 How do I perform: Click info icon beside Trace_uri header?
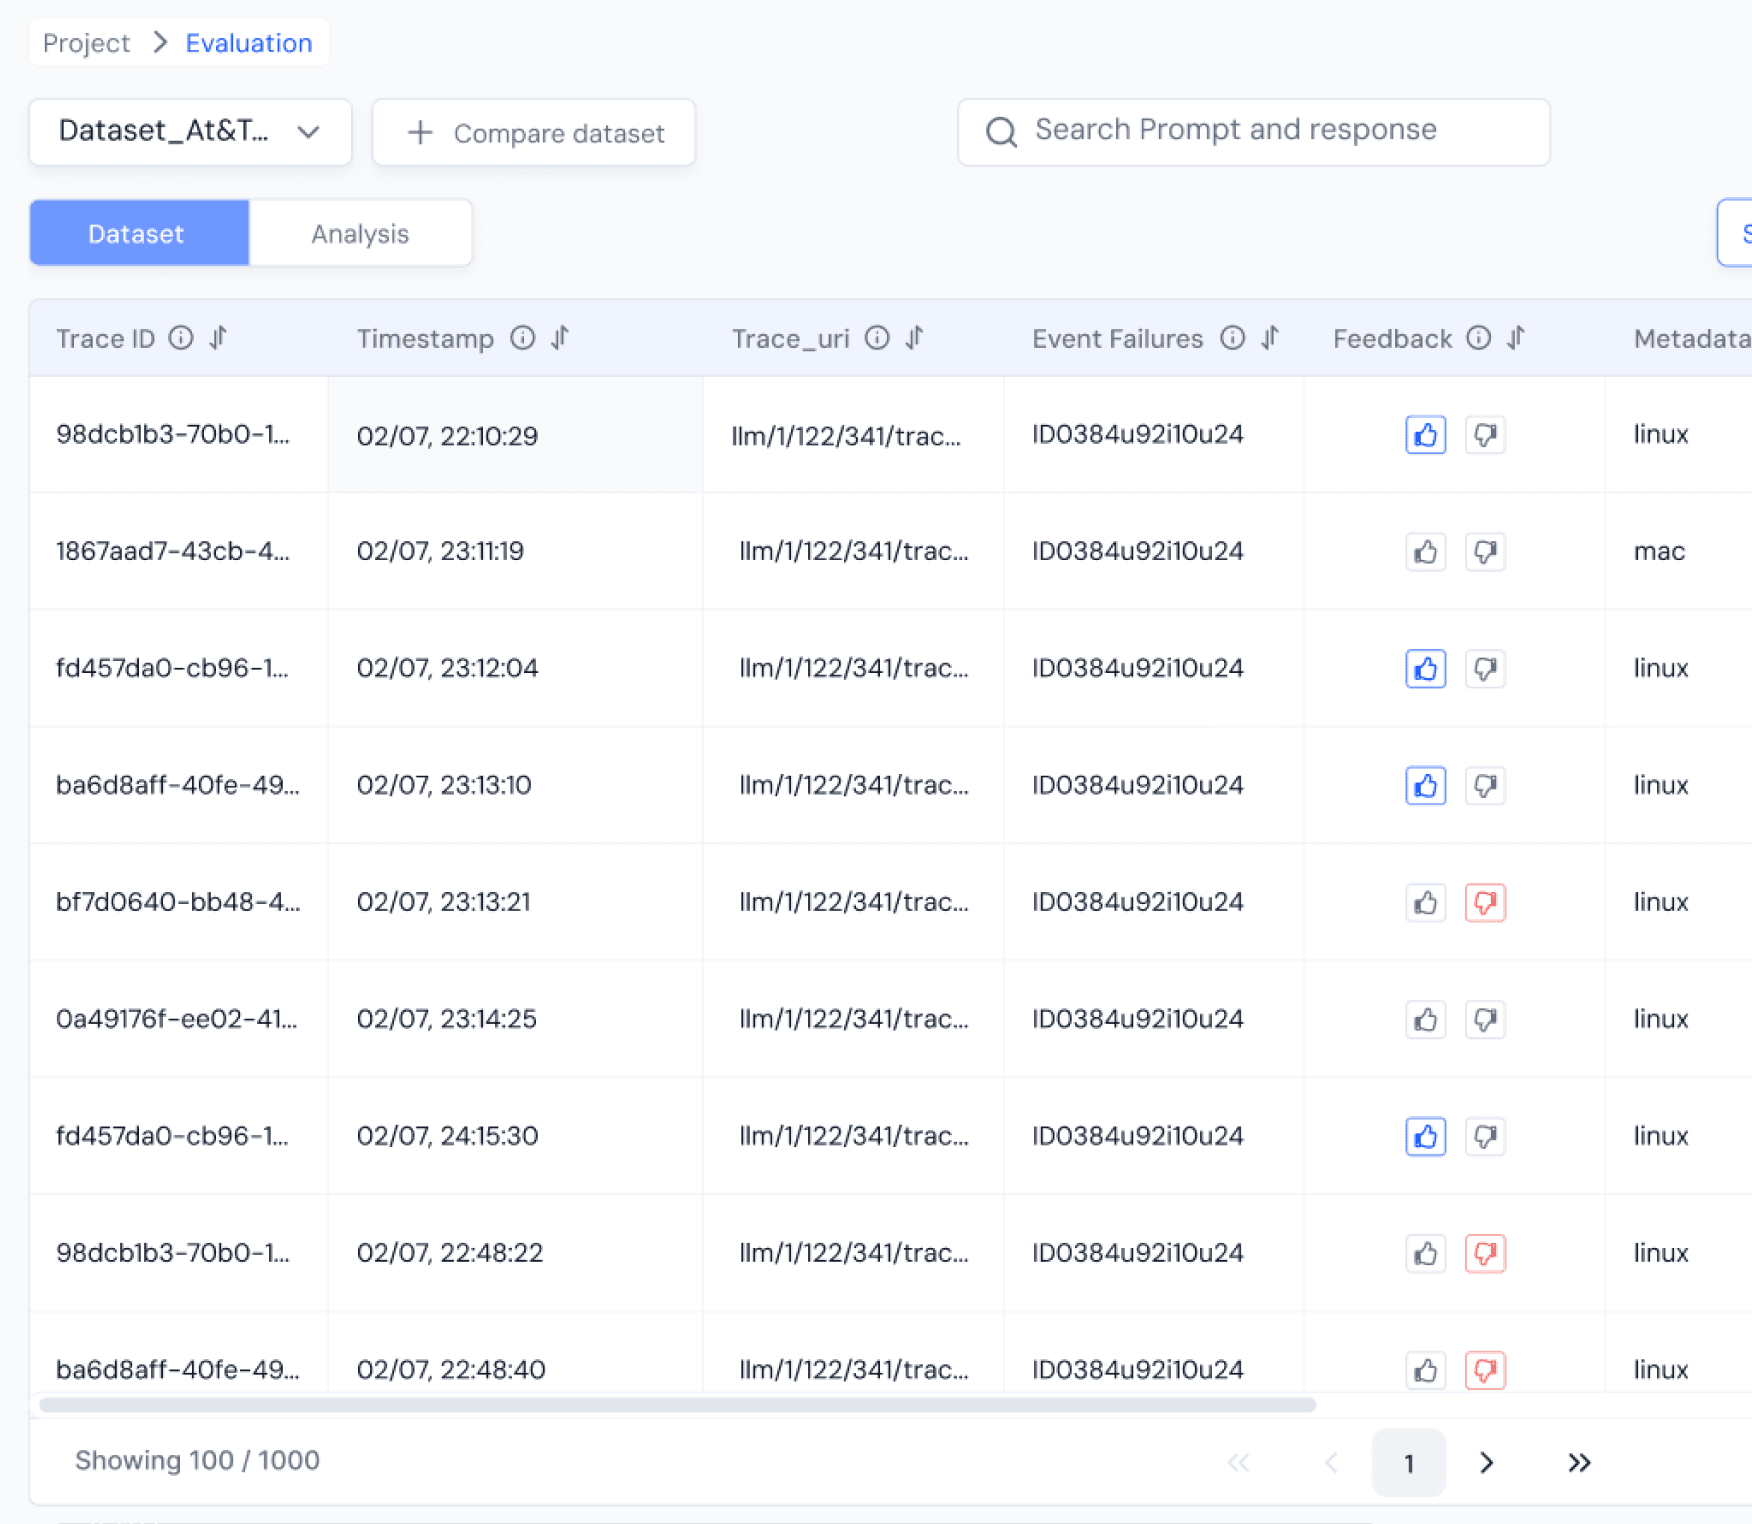pos(877,338)
